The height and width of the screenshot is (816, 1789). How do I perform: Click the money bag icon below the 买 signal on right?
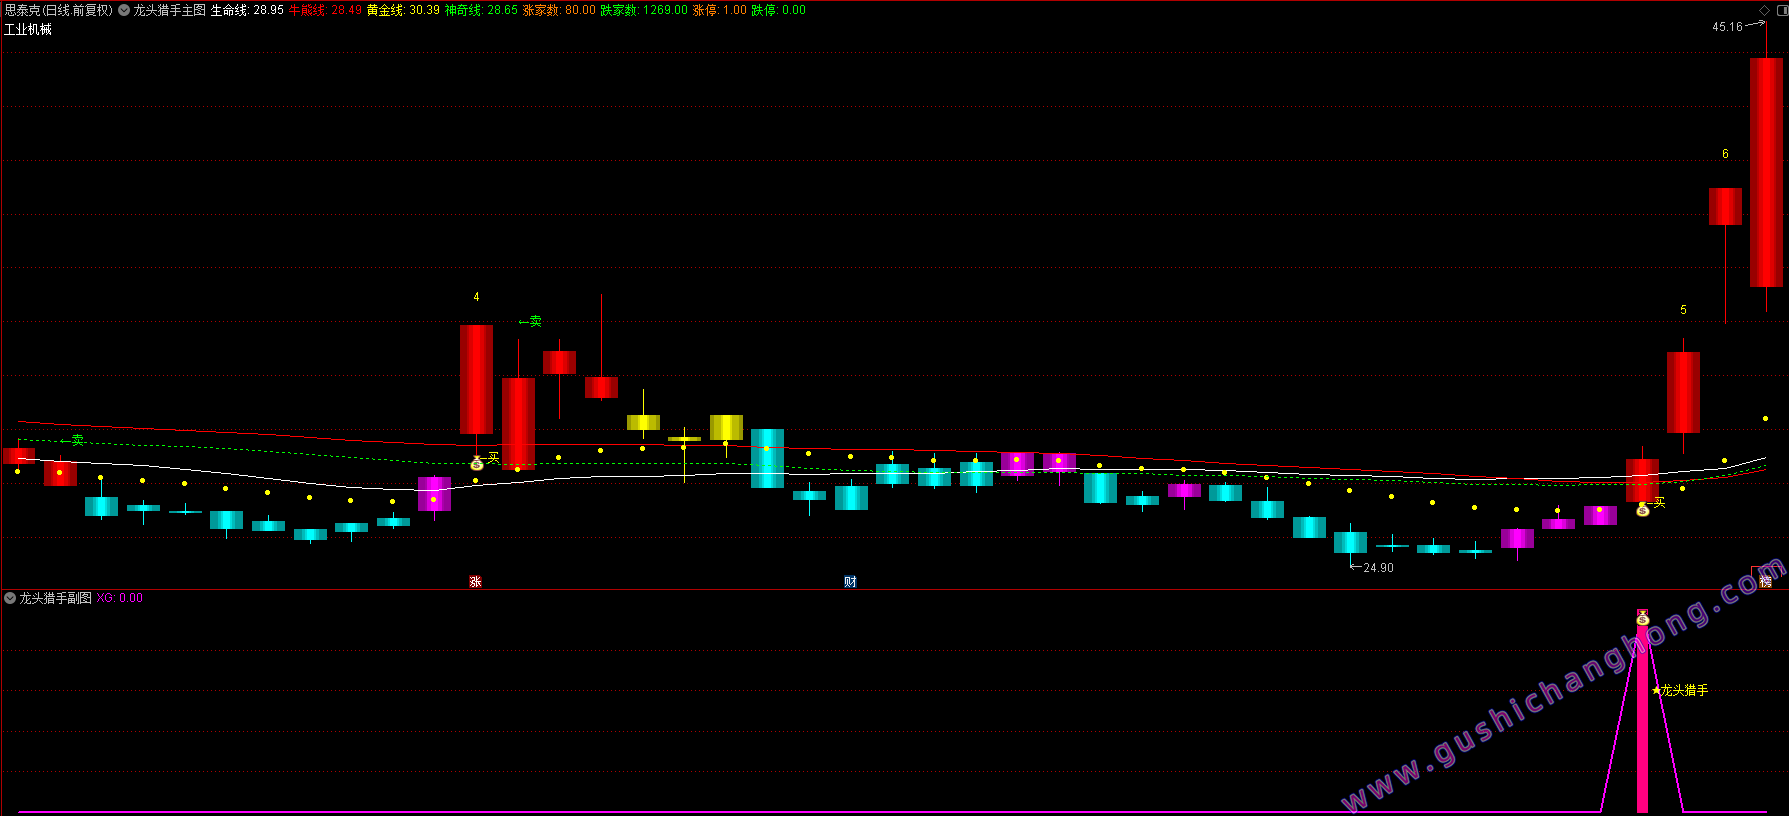click(x=1642, y=510)
